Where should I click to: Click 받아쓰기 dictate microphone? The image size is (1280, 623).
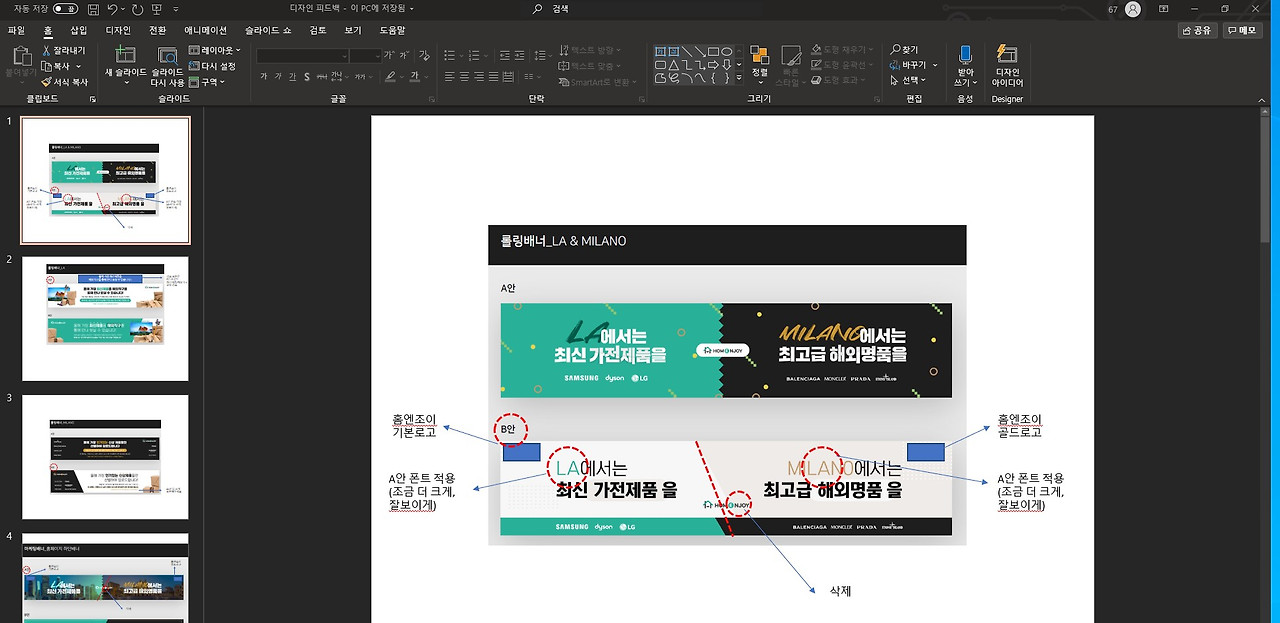965,65
